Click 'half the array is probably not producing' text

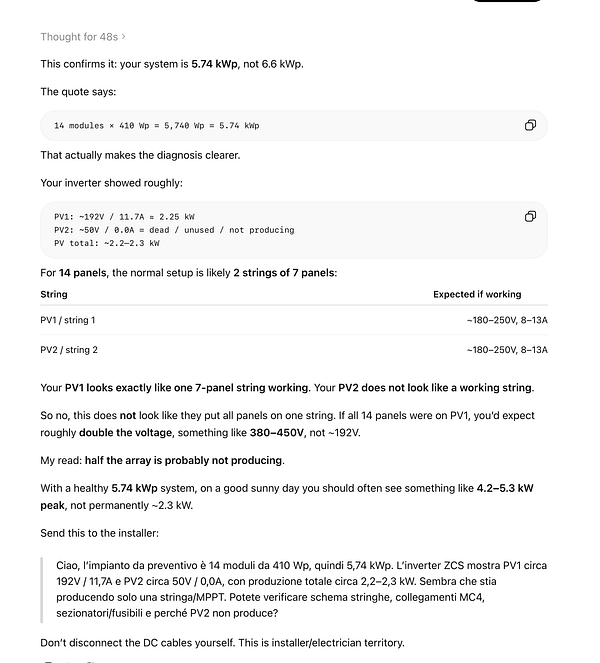[184, 460]
